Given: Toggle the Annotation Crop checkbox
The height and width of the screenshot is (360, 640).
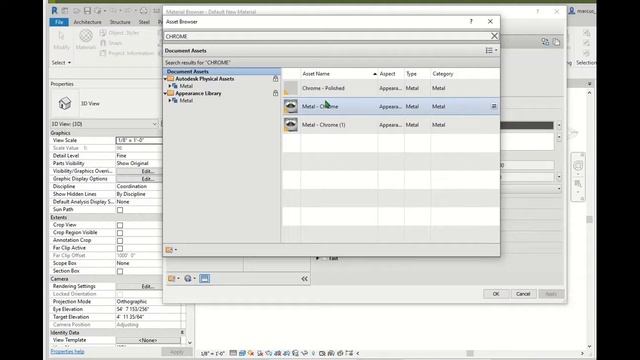Looking at the screenshot, I should [120, 241].
